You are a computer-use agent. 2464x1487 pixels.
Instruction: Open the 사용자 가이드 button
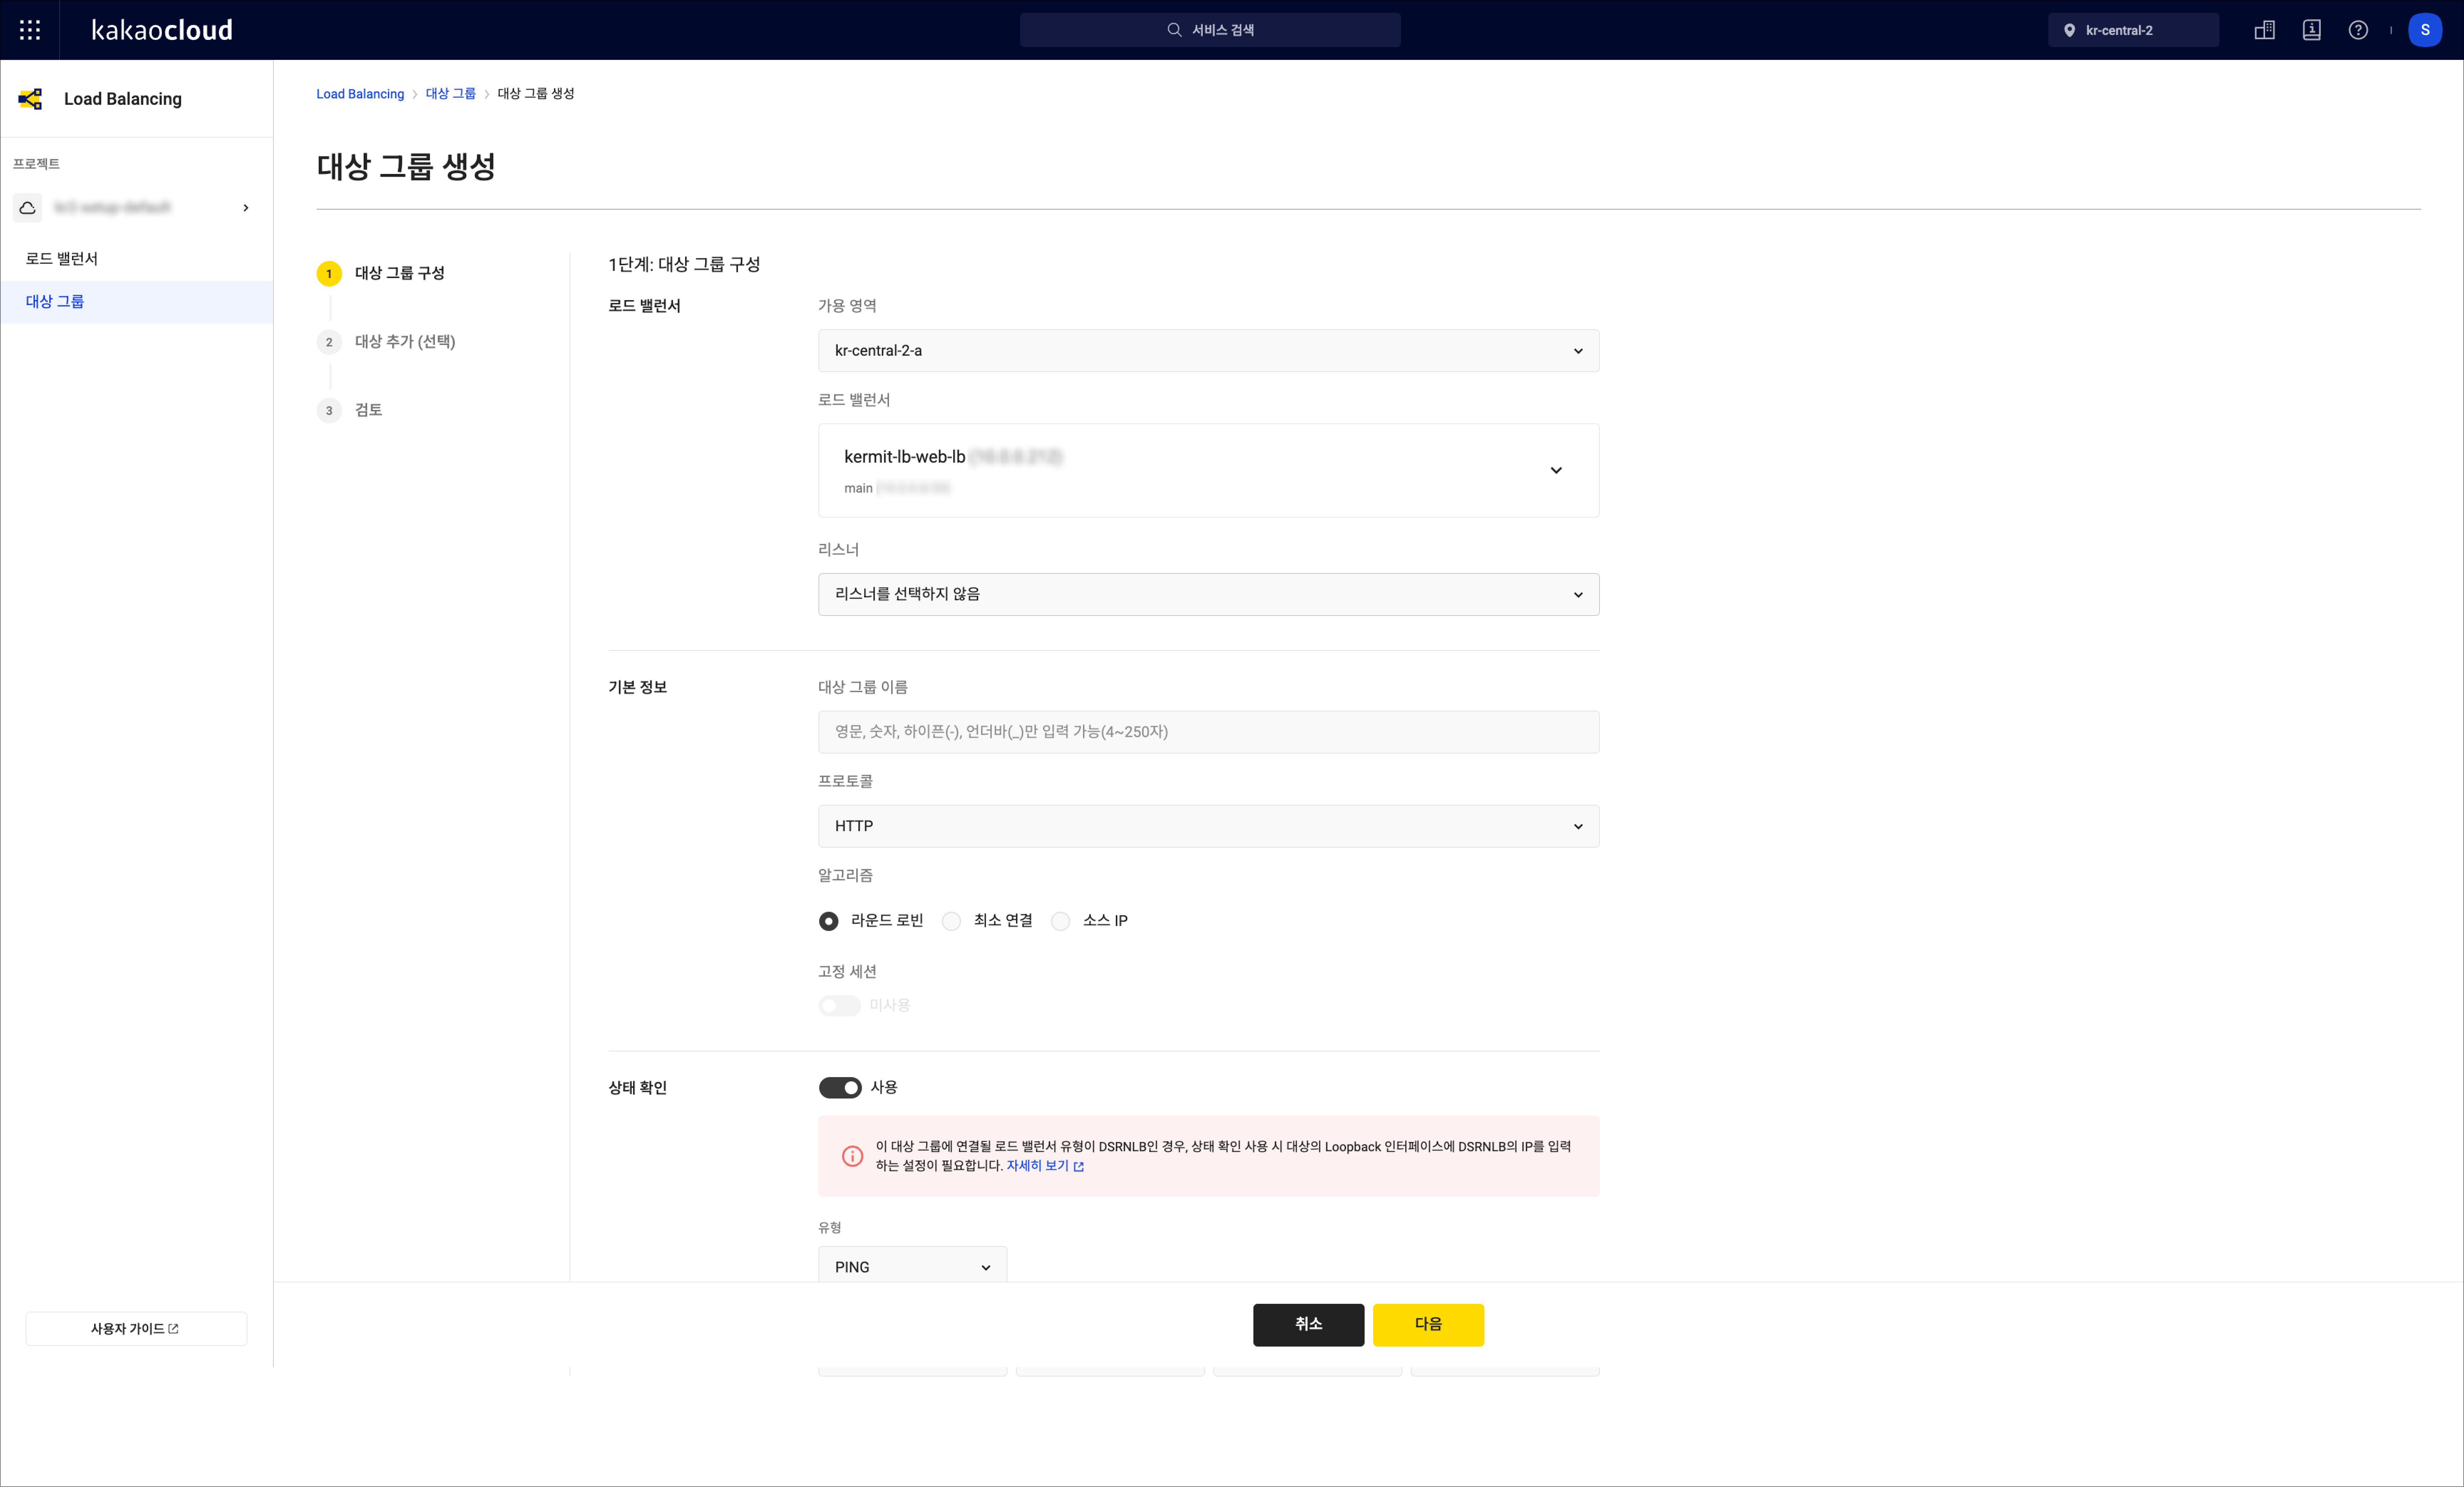tap(136, 1329)
